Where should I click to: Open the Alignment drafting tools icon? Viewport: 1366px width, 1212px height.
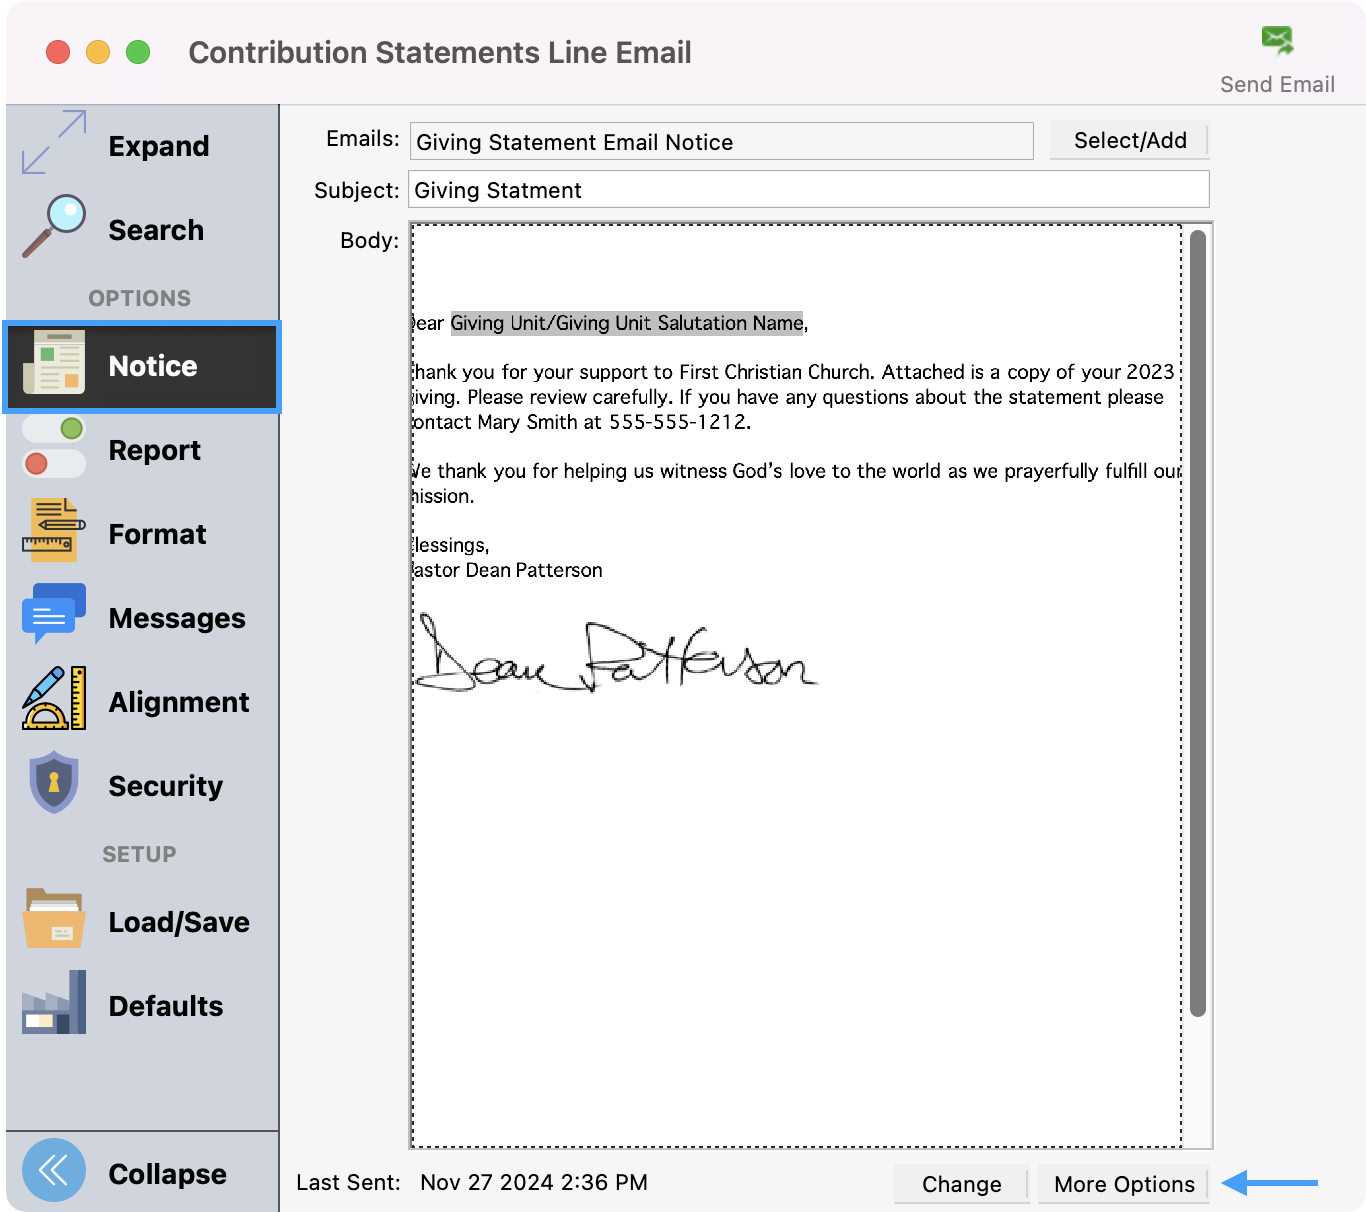[54, 699]
